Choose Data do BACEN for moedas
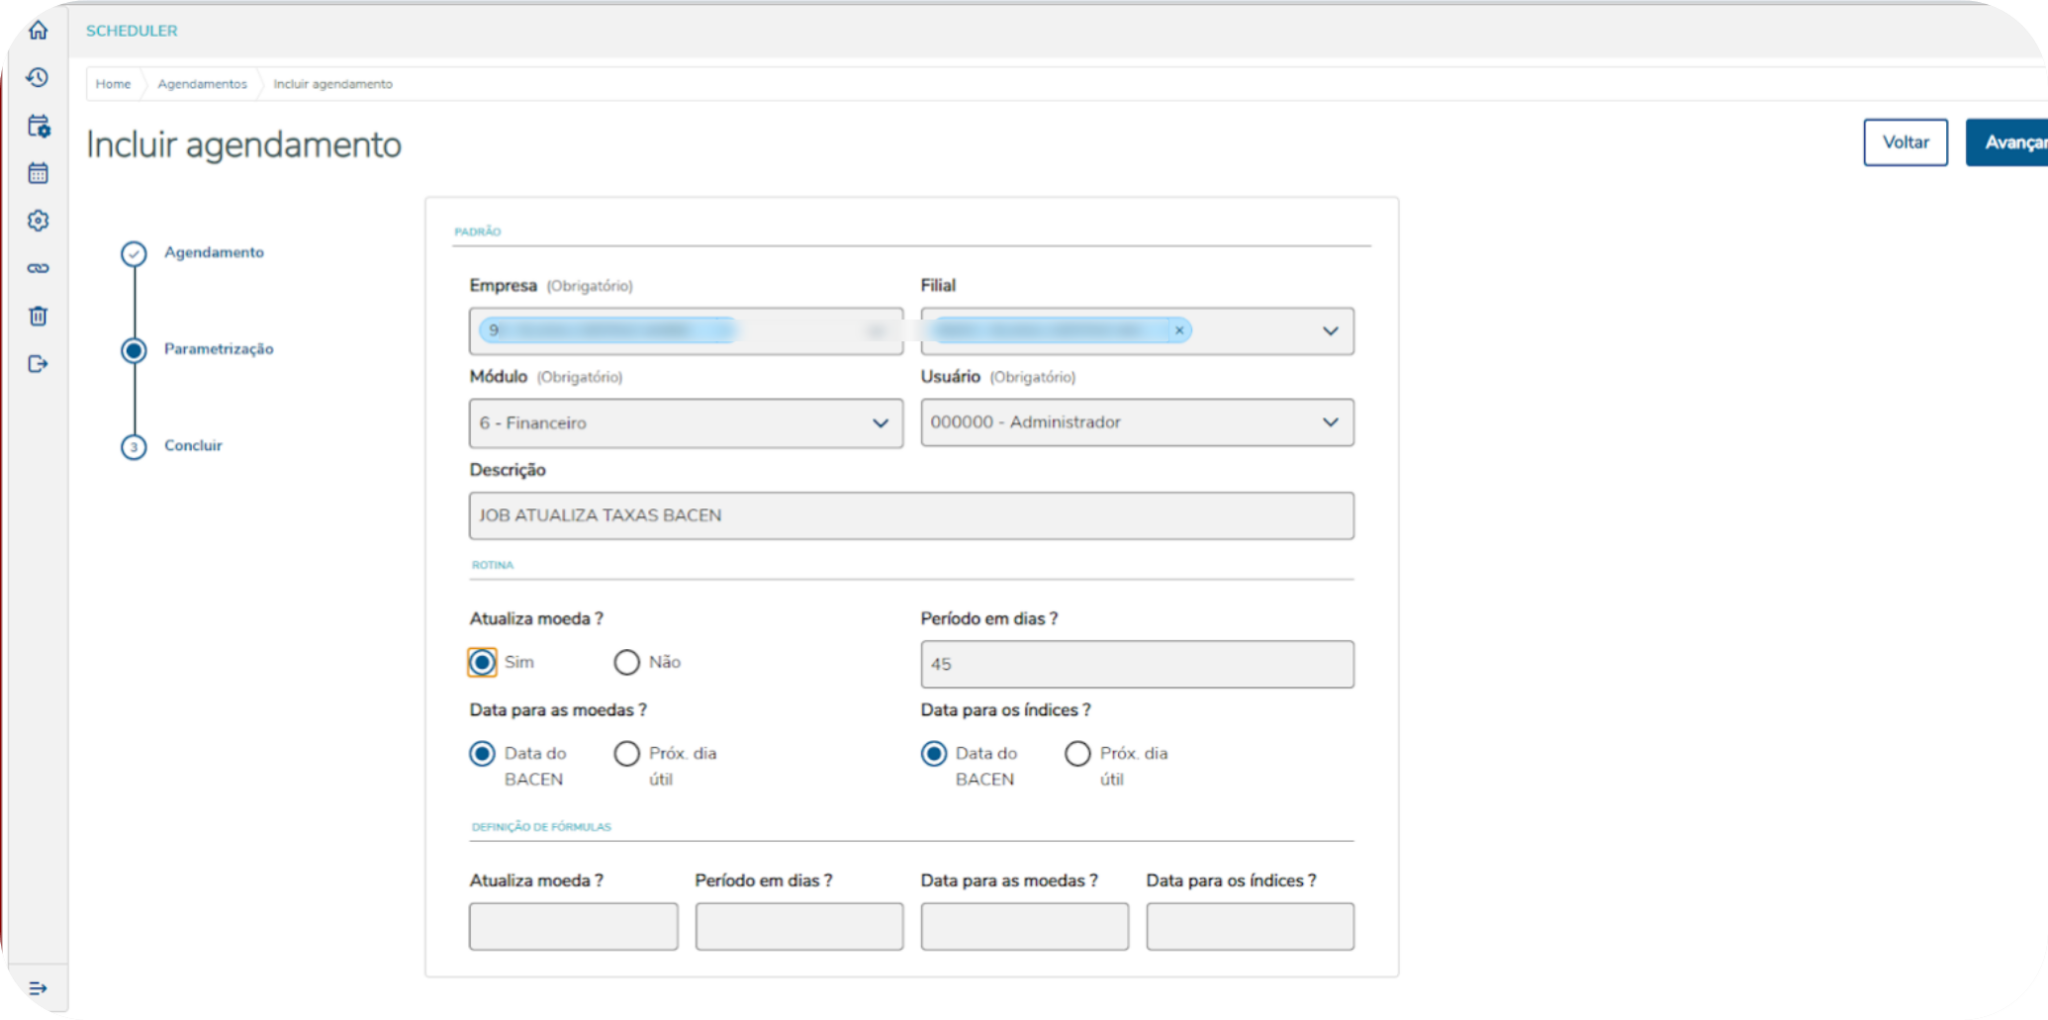This screenshot has width=2048, height=1020. (x=482, y=753)
